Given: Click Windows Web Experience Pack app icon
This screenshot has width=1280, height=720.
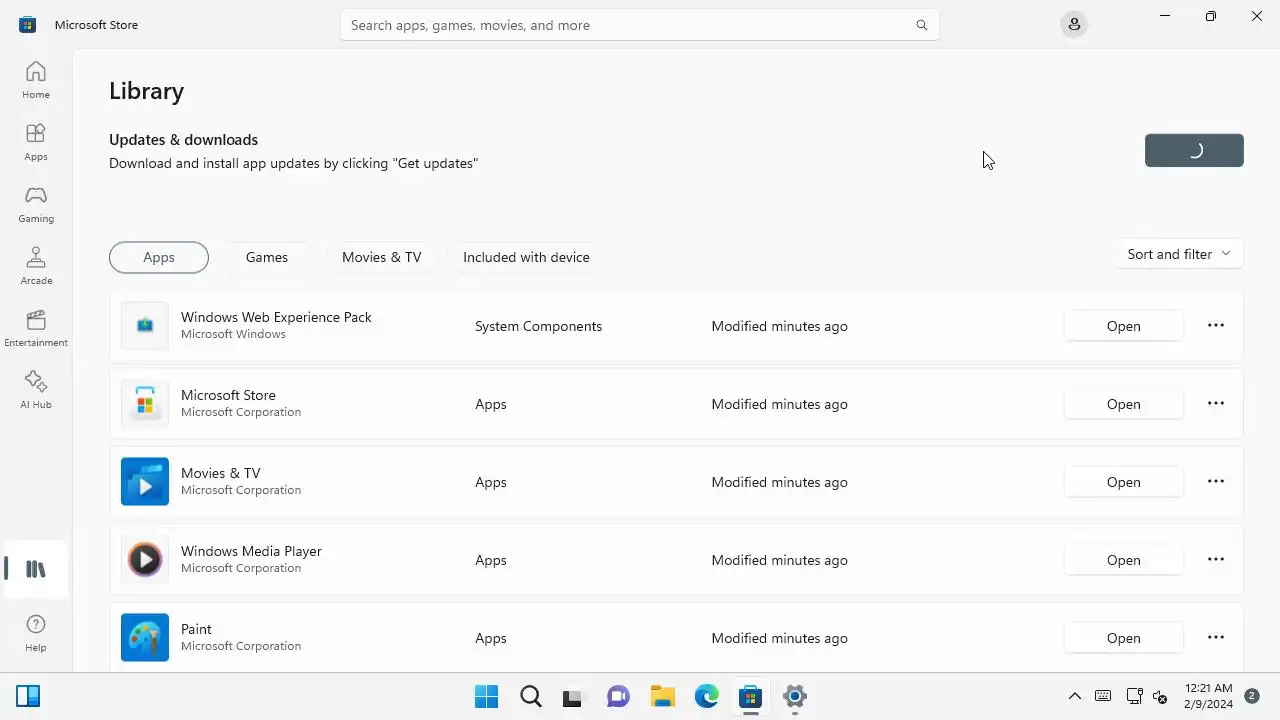Looking at the screenshot, I should click(x=145, y=326).
